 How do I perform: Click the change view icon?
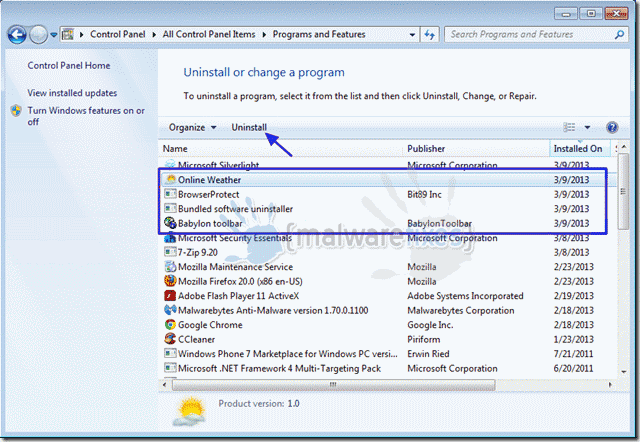pyautogui.click(x=569, y=128)
